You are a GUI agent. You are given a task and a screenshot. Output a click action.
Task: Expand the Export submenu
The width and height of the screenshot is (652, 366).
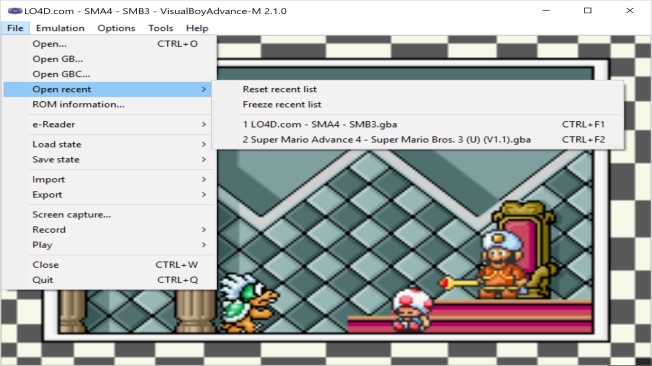point(109,195)
